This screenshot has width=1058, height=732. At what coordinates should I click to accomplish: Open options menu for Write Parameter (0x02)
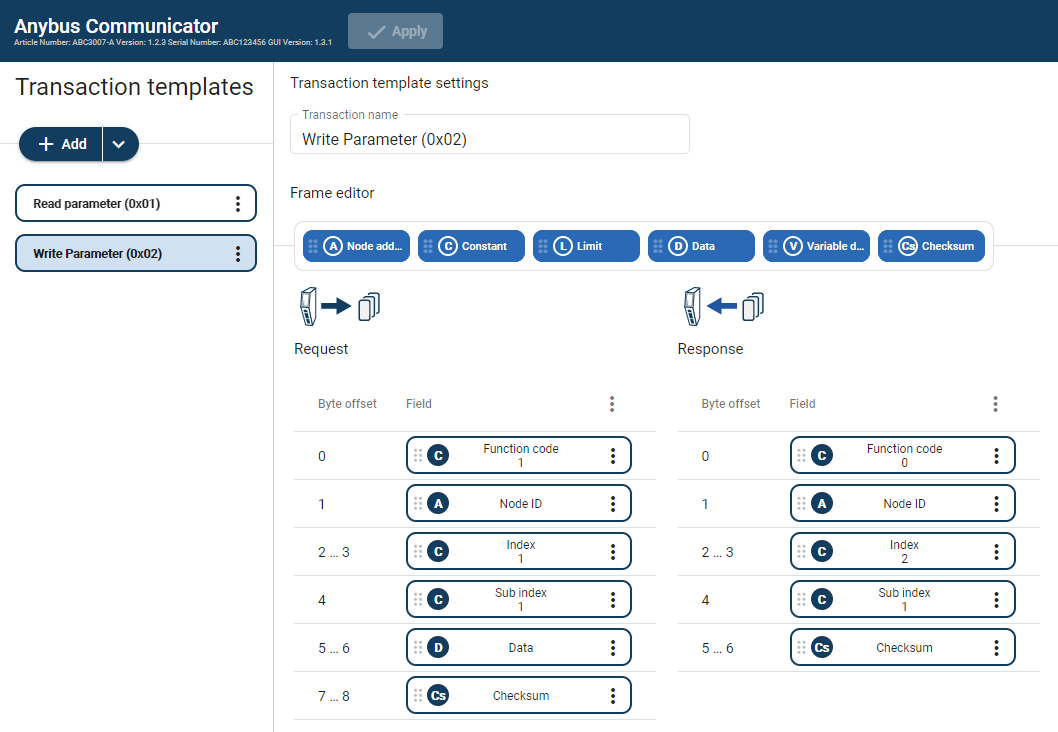(238, 253)
